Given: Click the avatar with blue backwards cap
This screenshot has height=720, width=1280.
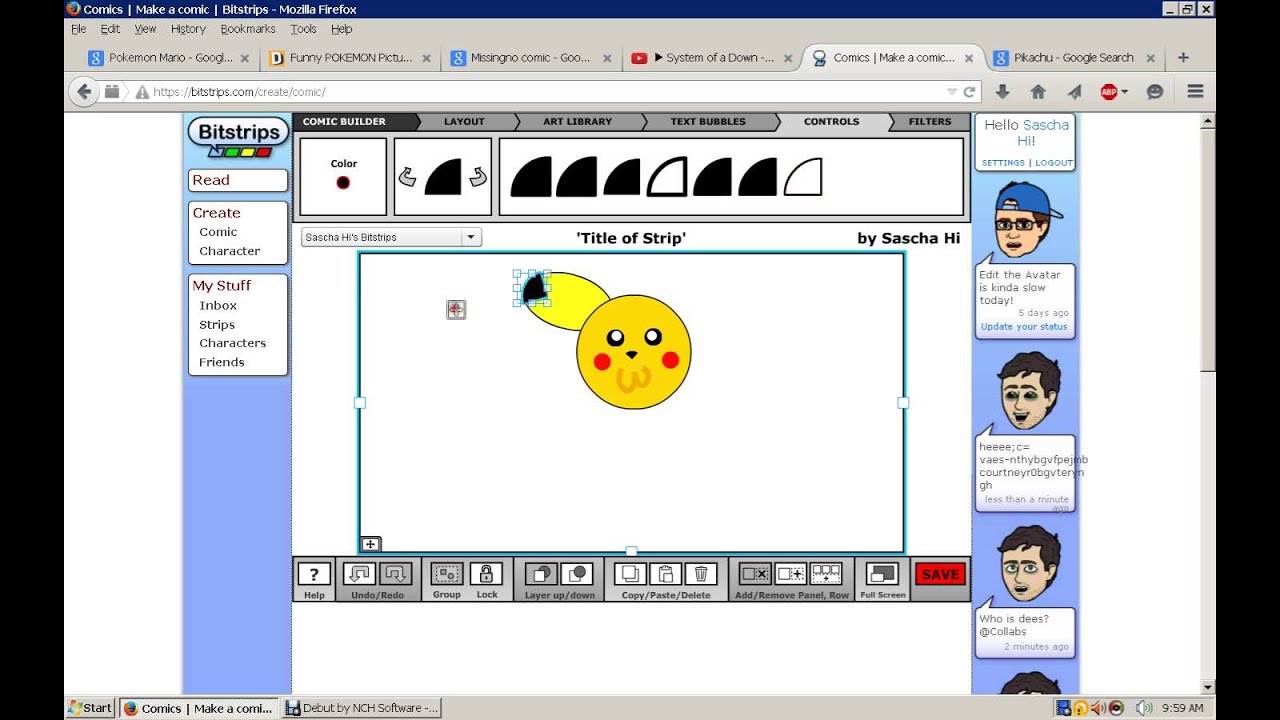Looking at the screenshot, I should click(x=1026, y=220).
